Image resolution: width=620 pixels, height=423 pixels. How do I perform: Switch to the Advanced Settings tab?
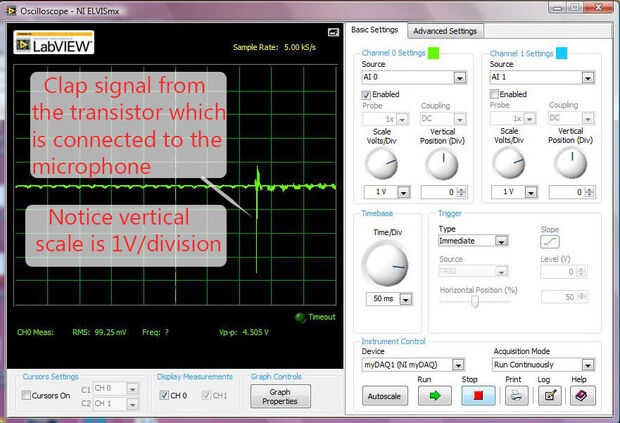pos(445,31)
